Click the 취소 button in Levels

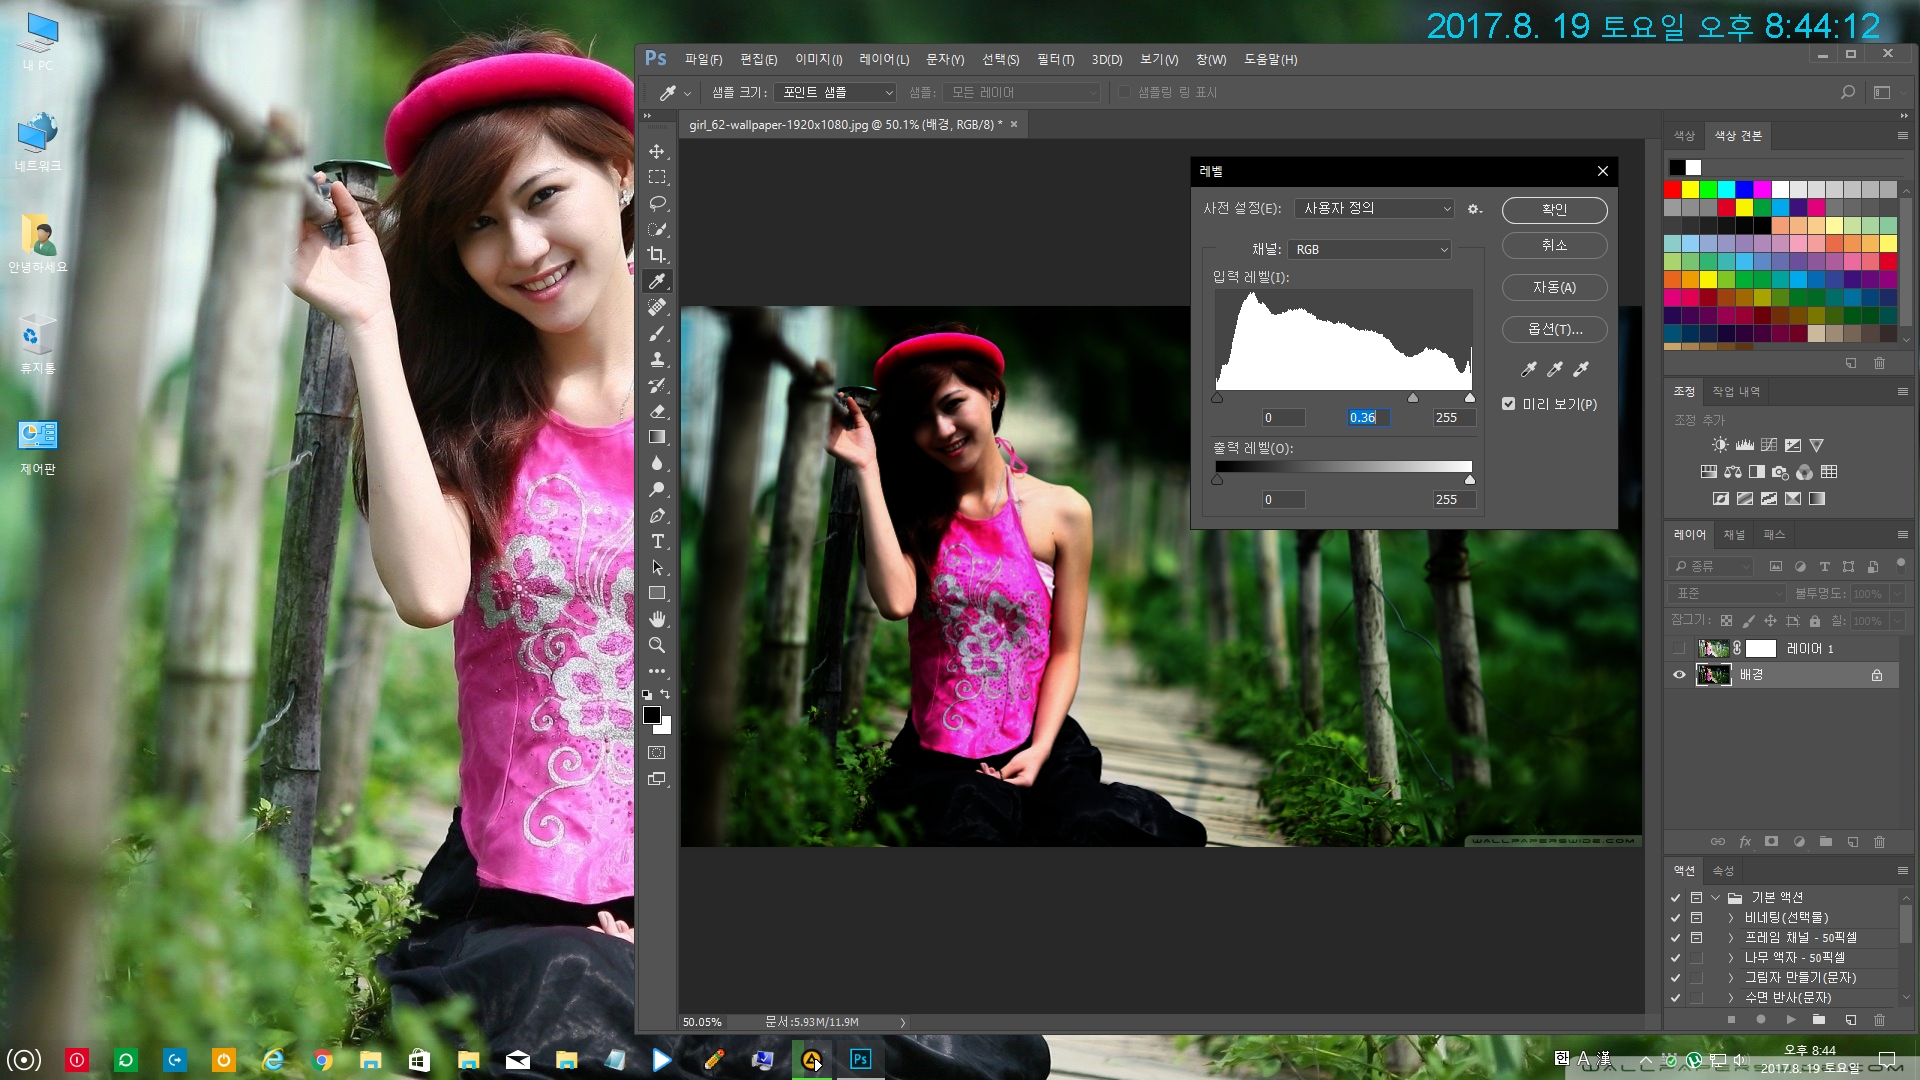tap(1554, 246)
